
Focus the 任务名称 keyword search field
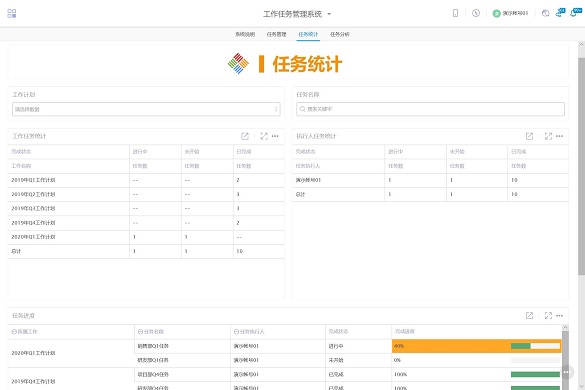[x=430, y=109]
